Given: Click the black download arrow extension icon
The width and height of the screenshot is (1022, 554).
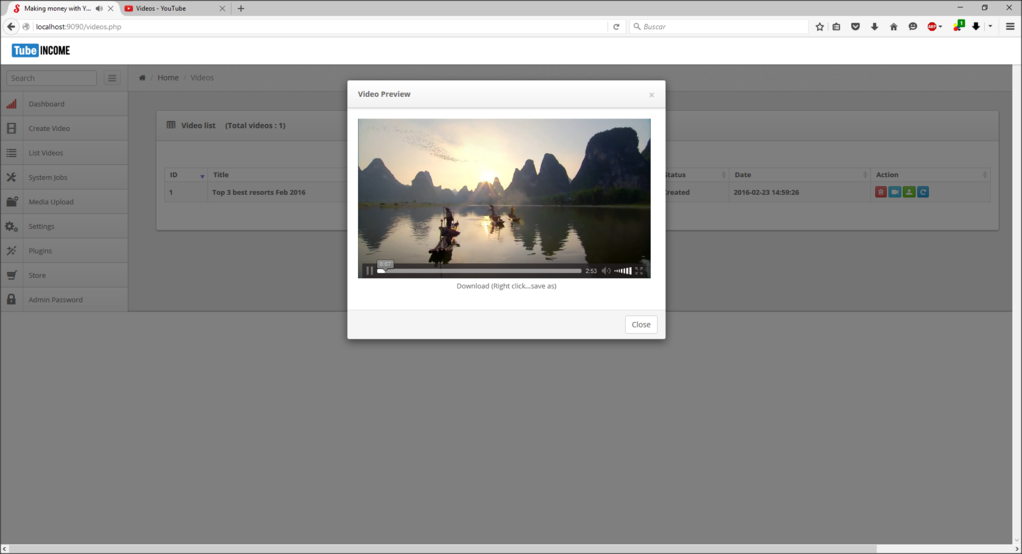Looking at the screenshot, I should pyautogui.click(x=976, y=27).
